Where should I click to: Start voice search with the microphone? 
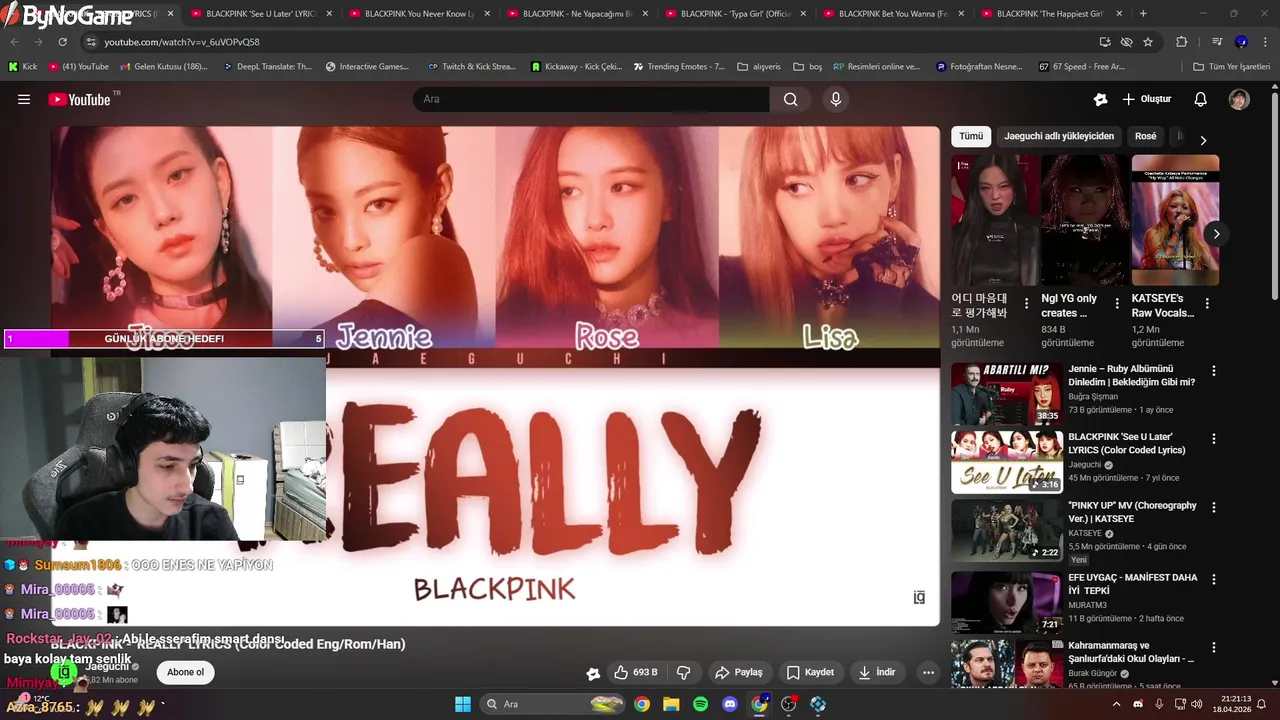[836, 99]
